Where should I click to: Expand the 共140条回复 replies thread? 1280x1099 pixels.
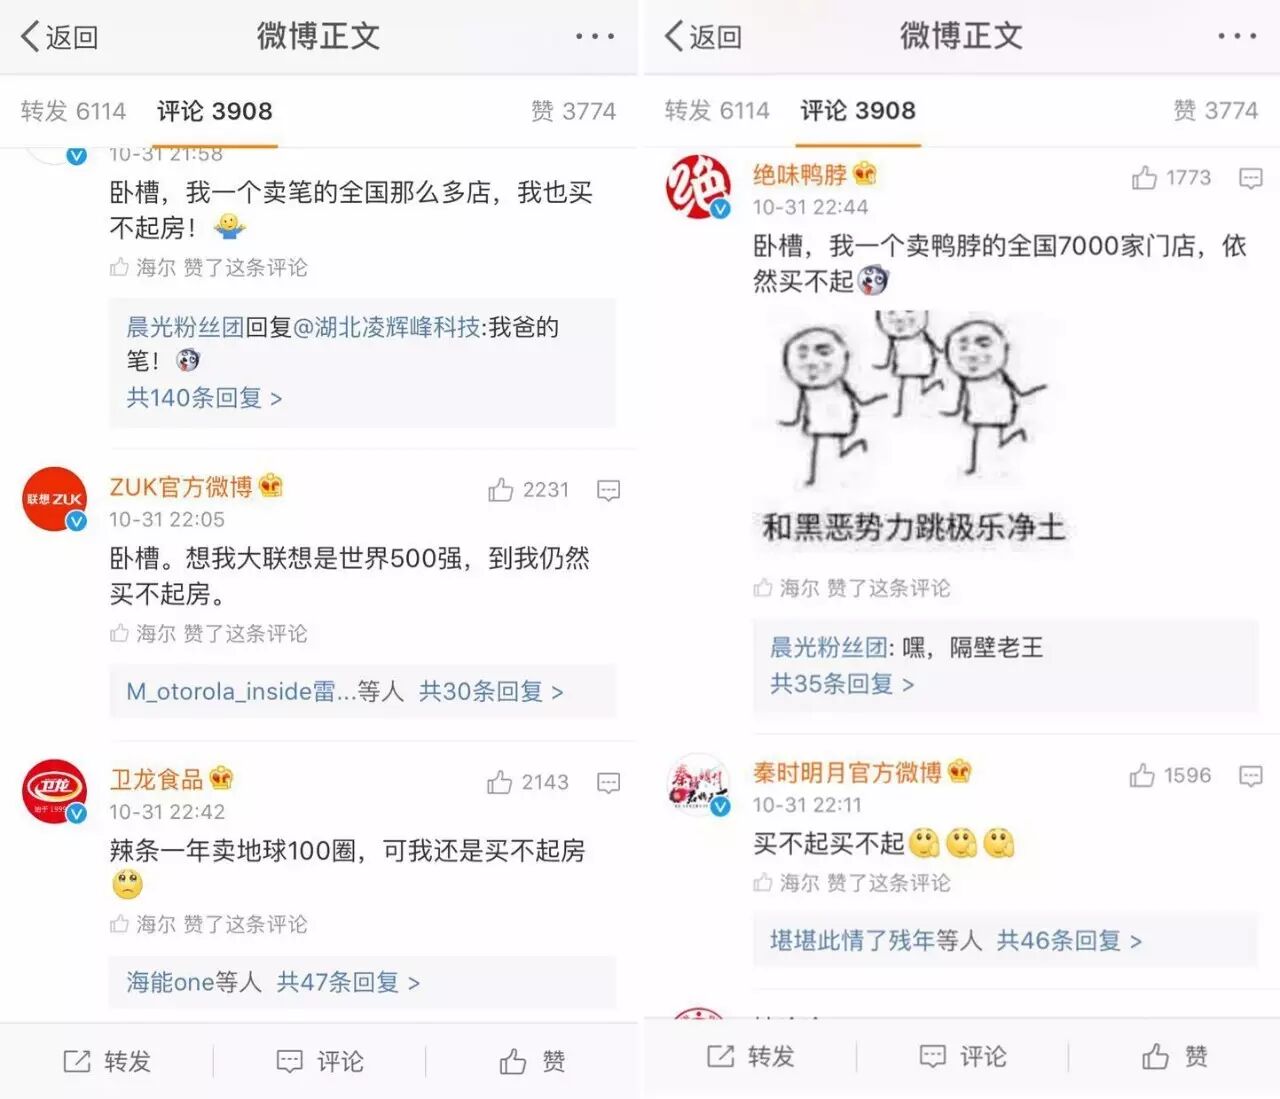point(204,398)
